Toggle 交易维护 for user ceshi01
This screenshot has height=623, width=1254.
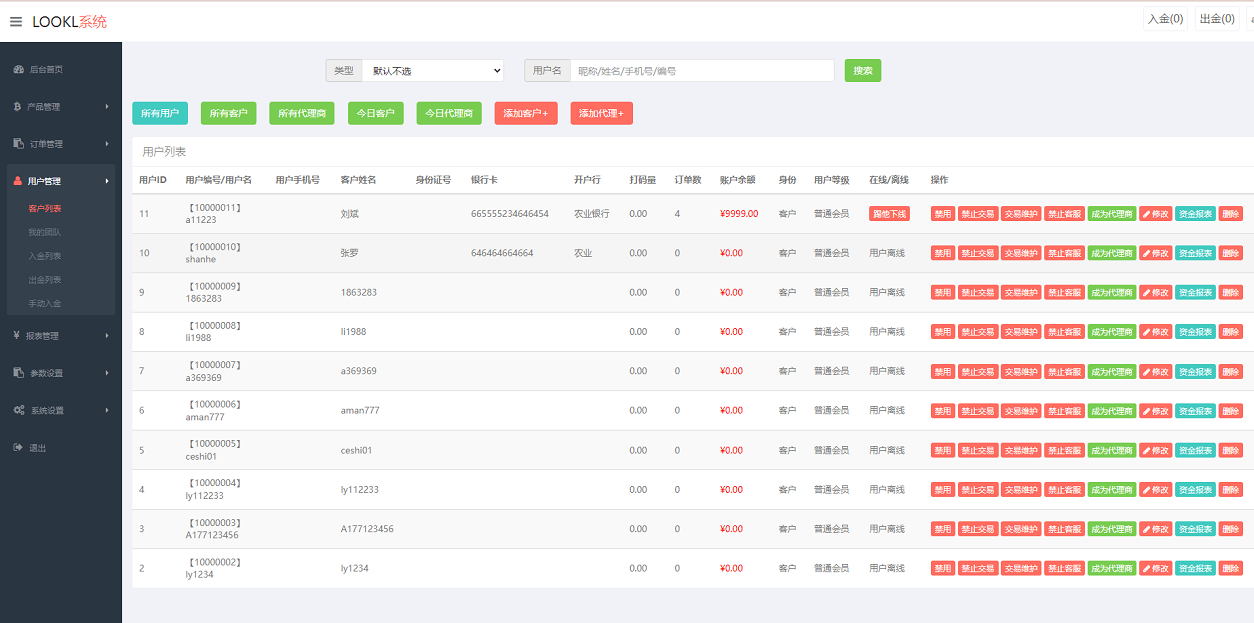click(x=1020, y=450)
